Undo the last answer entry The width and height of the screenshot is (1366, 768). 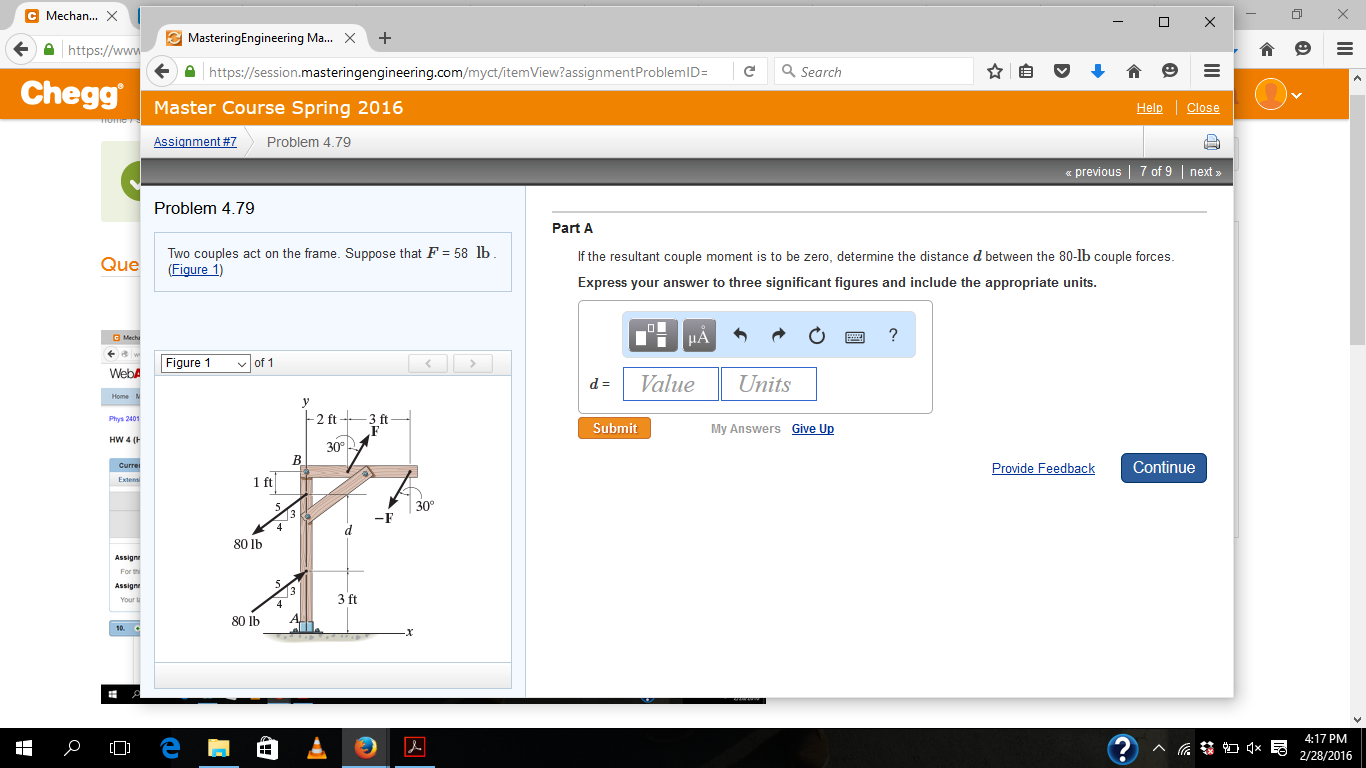pos(740,336)
